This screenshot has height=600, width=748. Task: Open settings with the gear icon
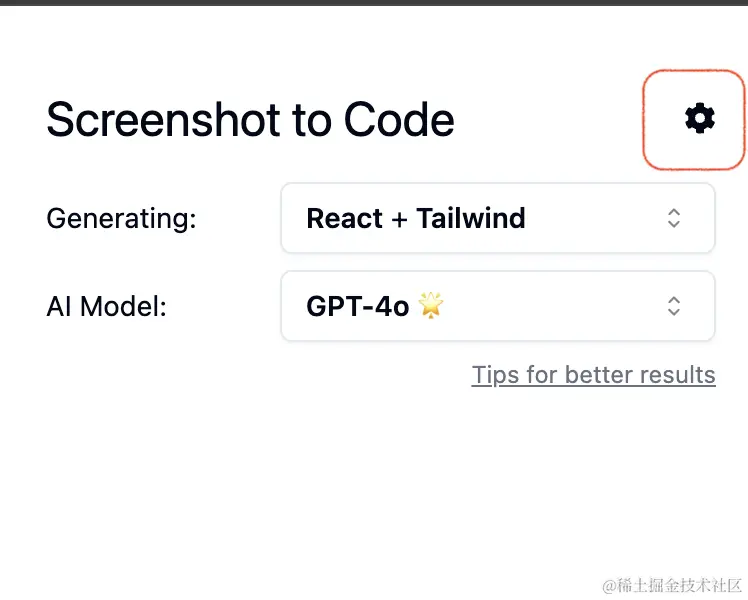[699, 118]
